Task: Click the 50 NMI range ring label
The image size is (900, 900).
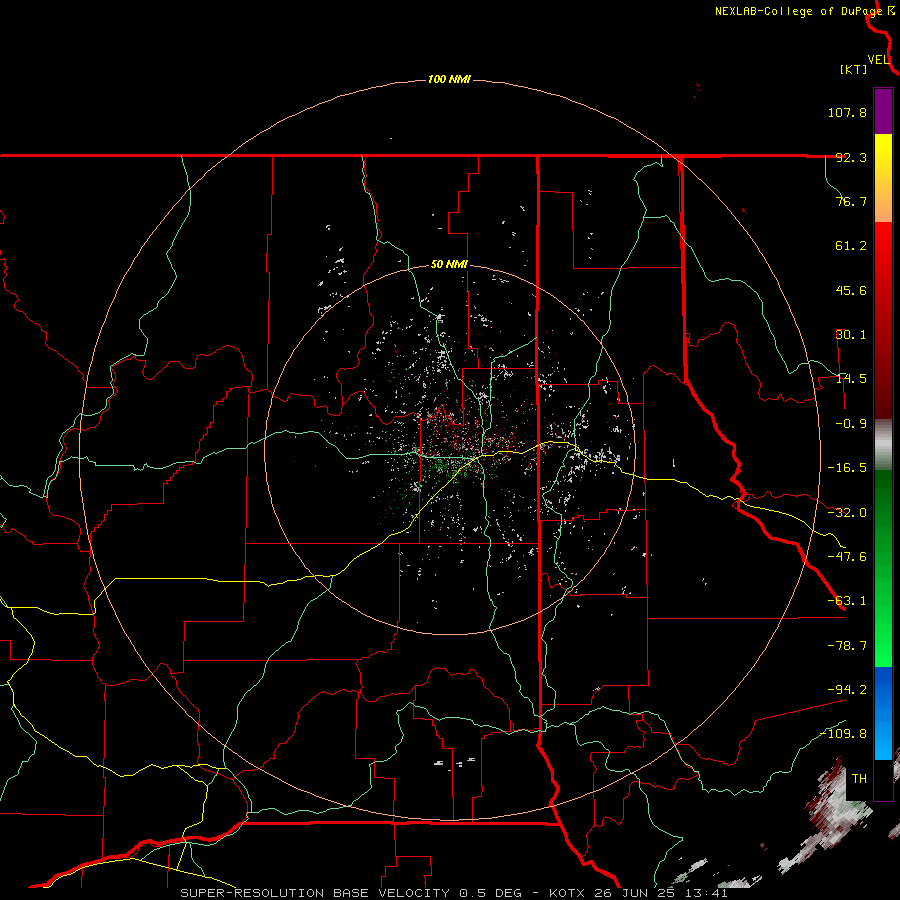Action: (449, 265)
